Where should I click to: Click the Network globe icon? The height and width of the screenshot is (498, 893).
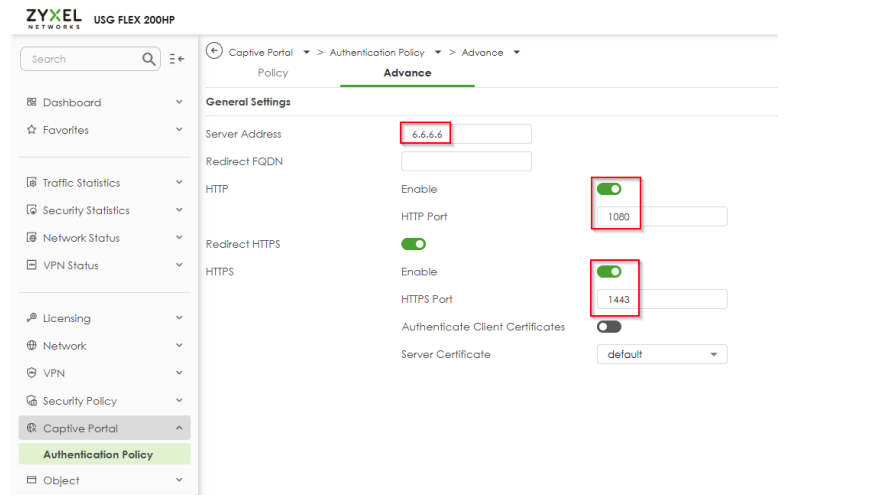click(x=31, y=345)
